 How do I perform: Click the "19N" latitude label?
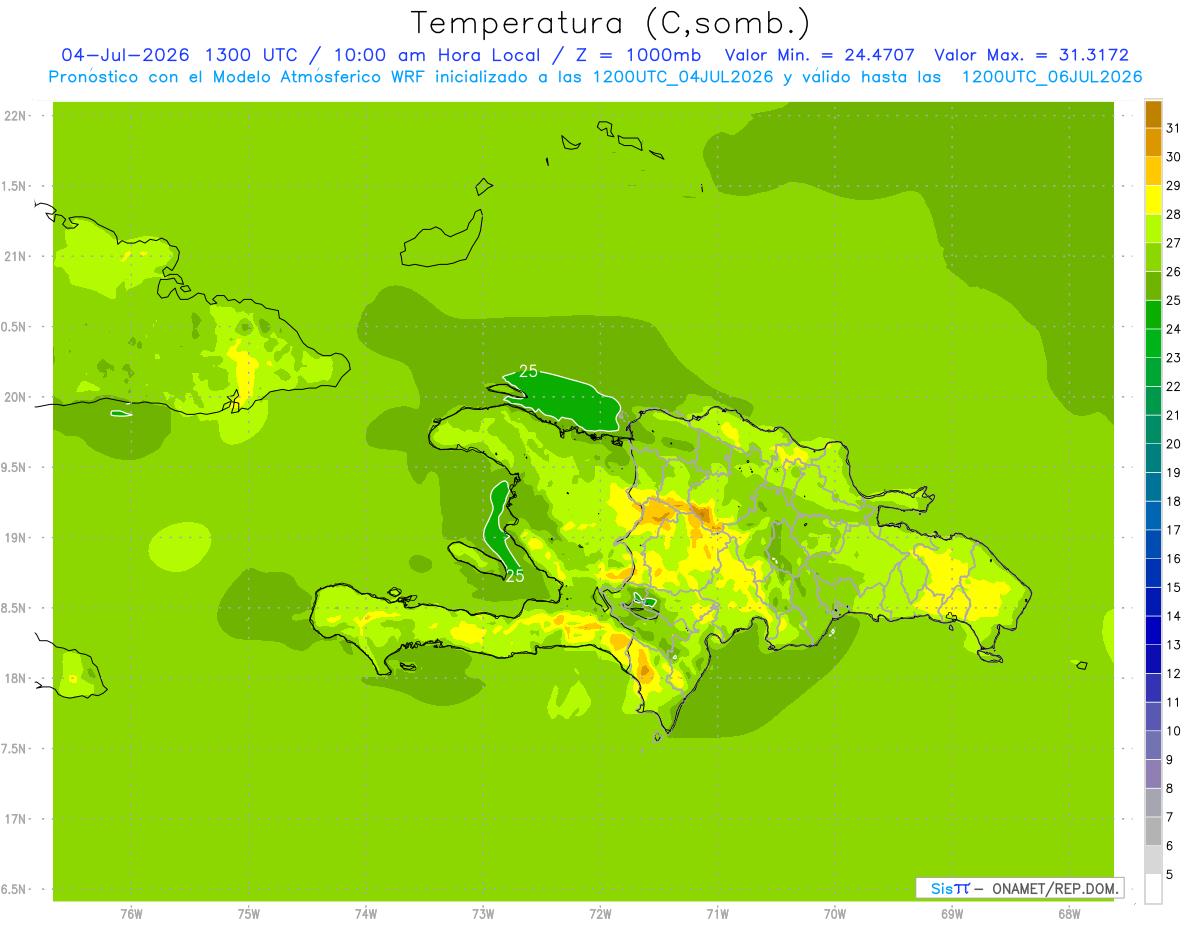point(15,538)
